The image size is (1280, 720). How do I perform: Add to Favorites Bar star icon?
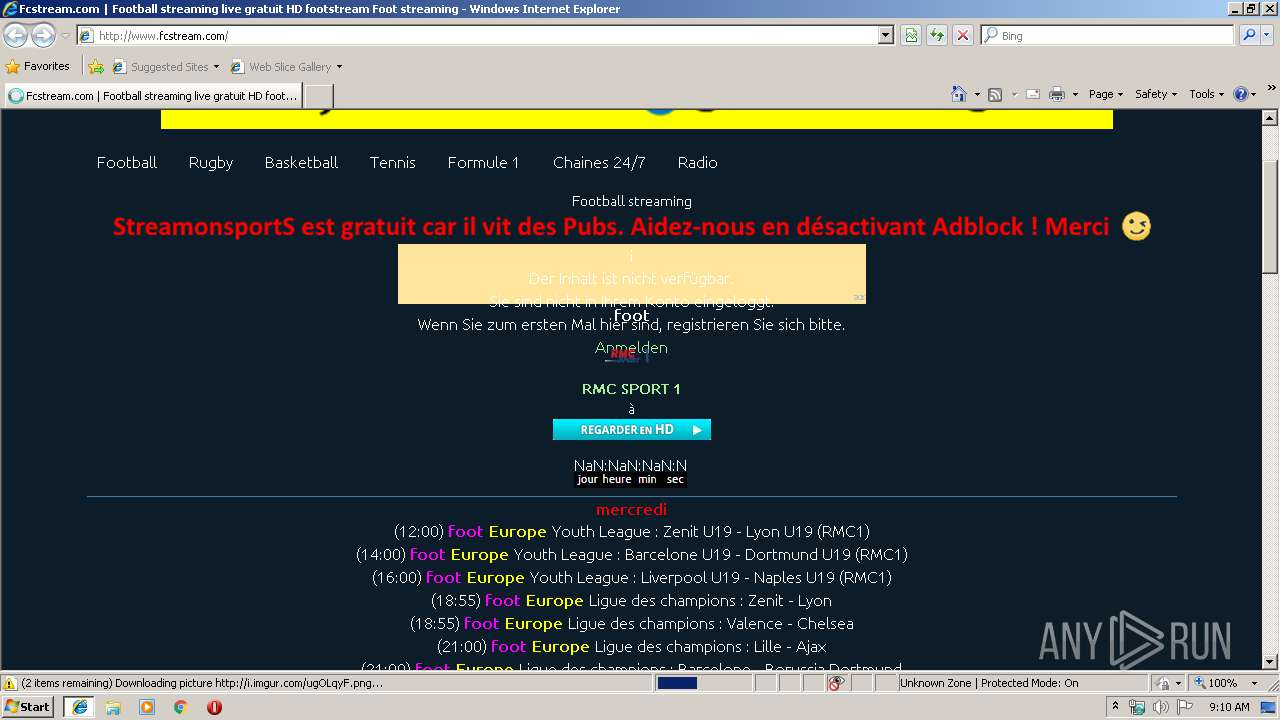click(96, 67)
